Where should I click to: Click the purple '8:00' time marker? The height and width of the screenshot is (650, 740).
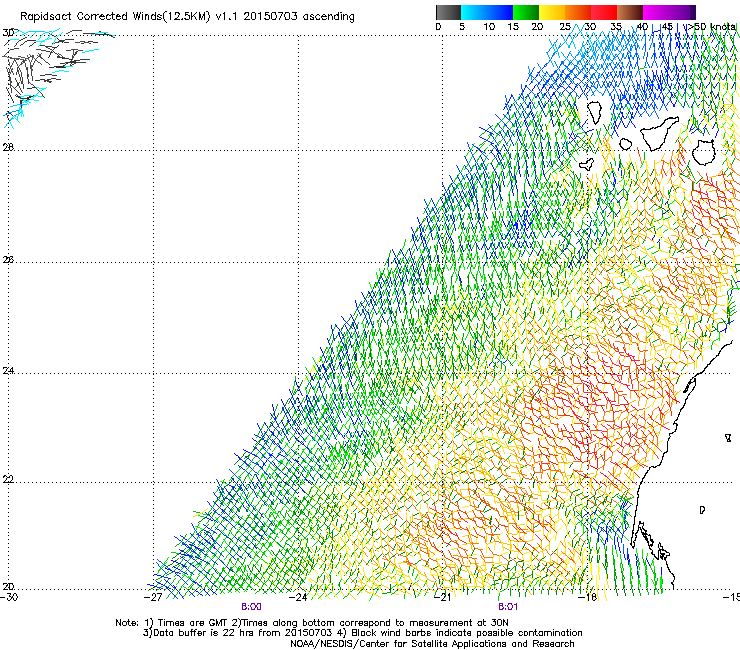click(x=251, y=607)
